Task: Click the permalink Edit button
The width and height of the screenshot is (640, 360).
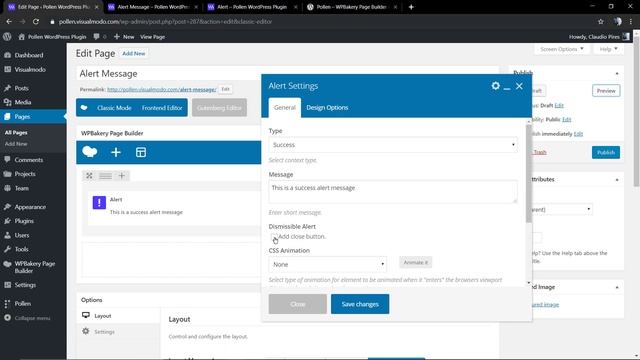Action: coord(225,89)
